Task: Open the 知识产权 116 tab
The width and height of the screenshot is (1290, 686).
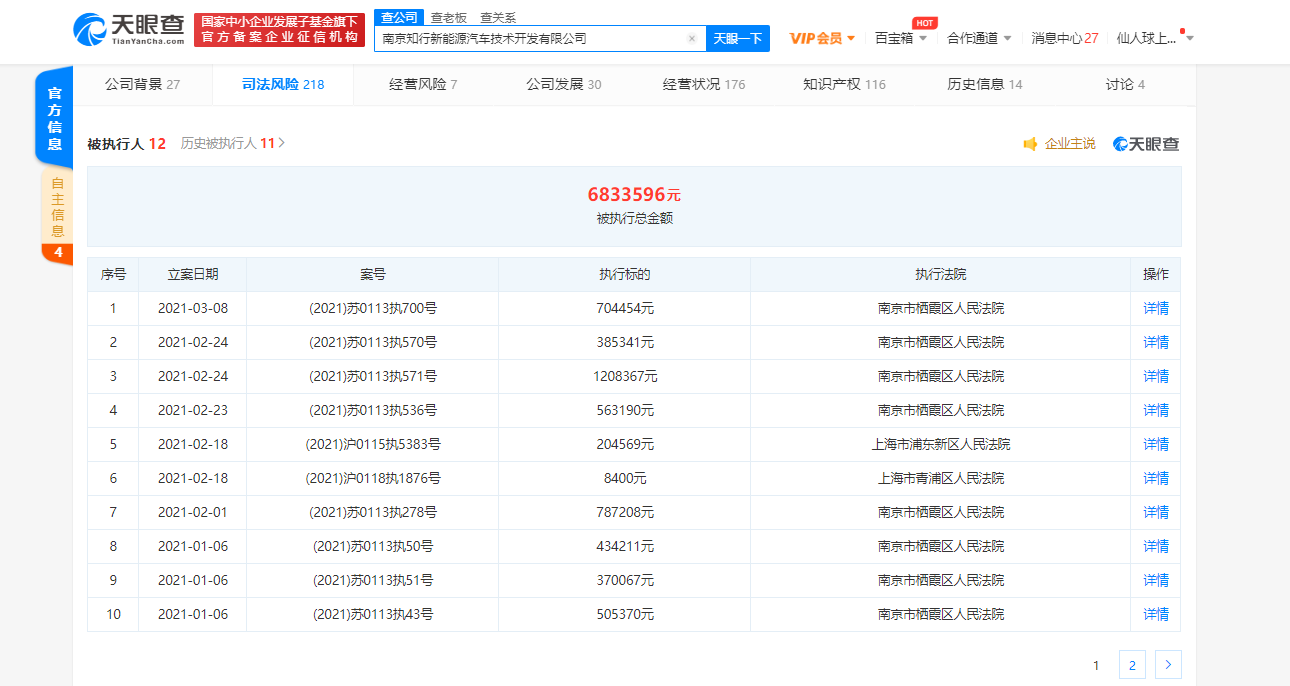Action: click(844, 84)
